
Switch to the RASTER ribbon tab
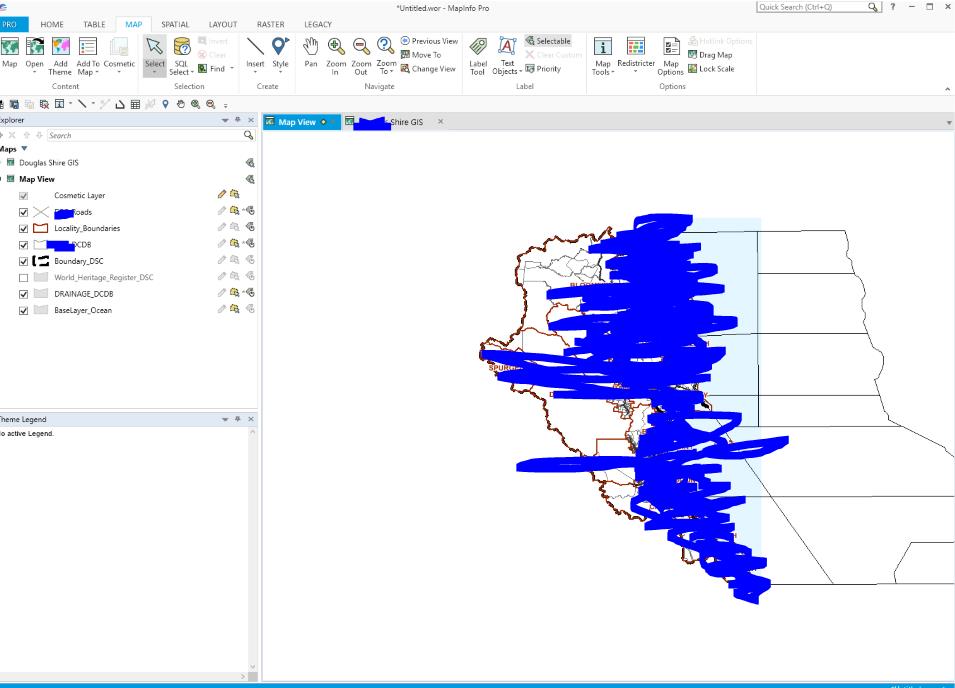pyautogui.click(x=270, y=24)
